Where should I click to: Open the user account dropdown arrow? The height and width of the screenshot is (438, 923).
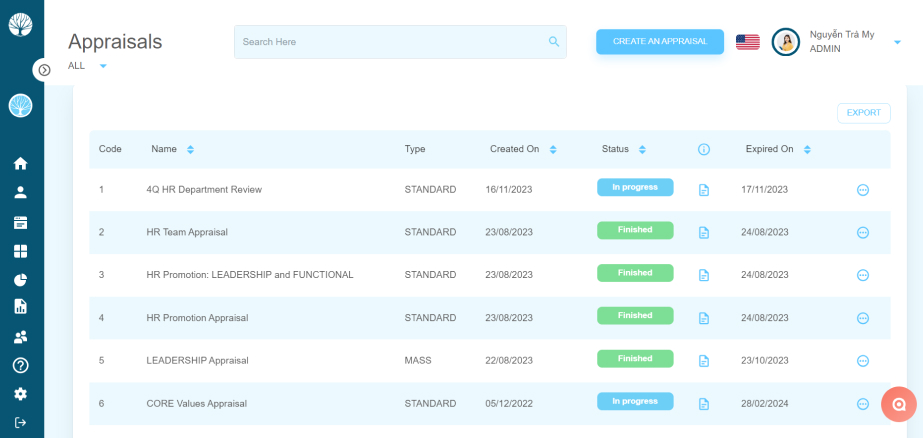897,42
